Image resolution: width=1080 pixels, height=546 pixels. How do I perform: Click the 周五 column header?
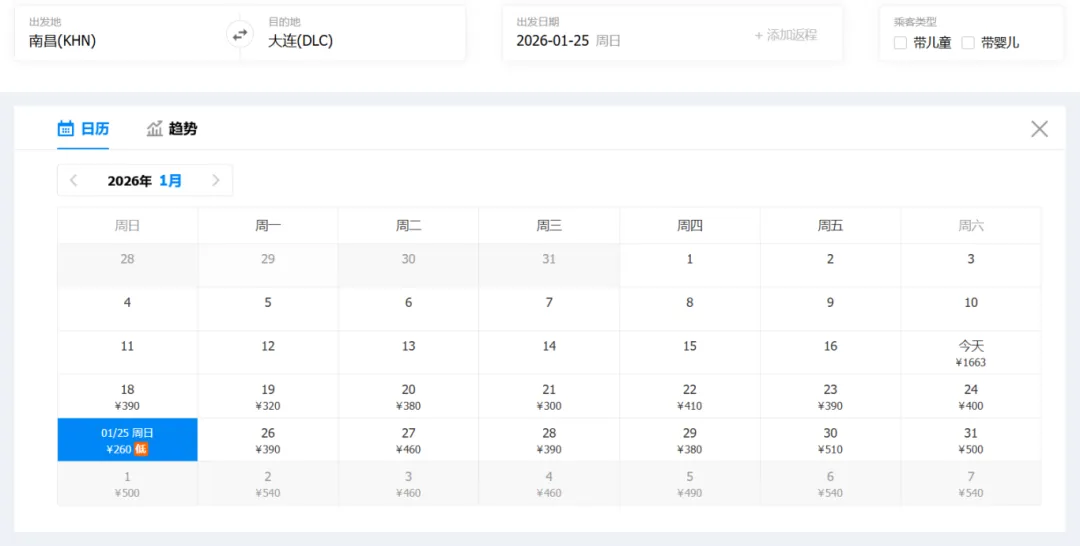click(x=831, y=225)
